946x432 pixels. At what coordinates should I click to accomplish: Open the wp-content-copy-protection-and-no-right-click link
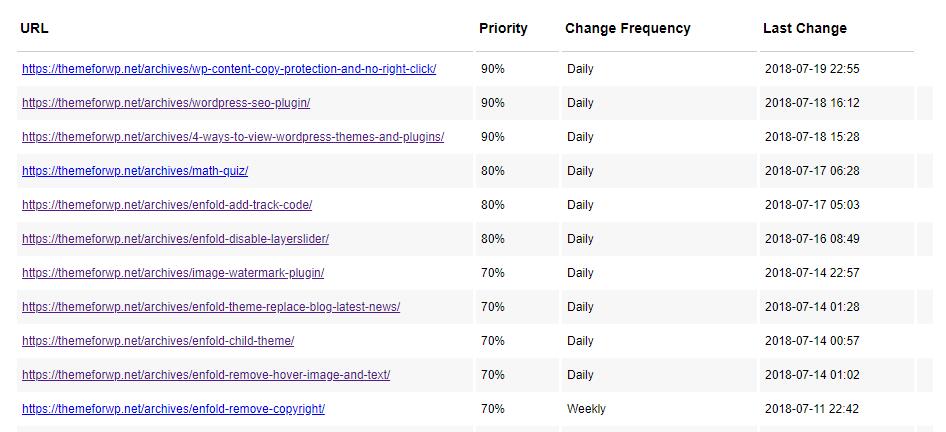click(229, 69)
